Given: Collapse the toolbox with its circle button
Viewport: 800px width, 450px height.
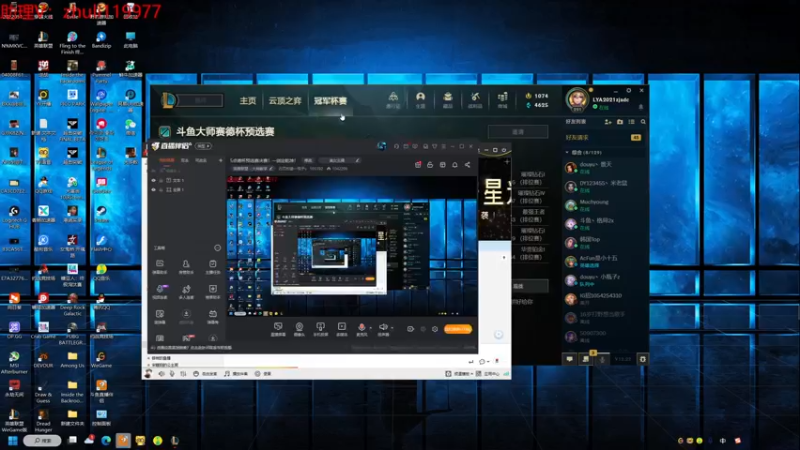Looking at the screenshot, I should (217, 248).
